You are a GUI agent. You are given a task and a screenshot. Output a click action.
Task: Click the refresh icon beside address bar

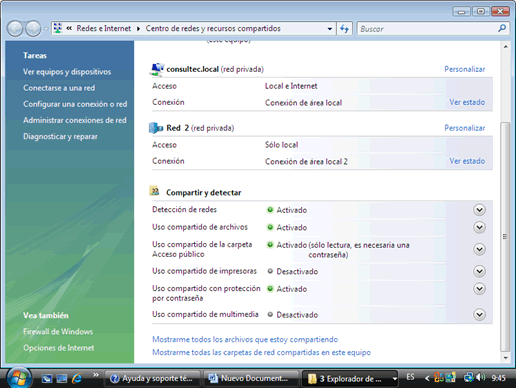(344, 29)
